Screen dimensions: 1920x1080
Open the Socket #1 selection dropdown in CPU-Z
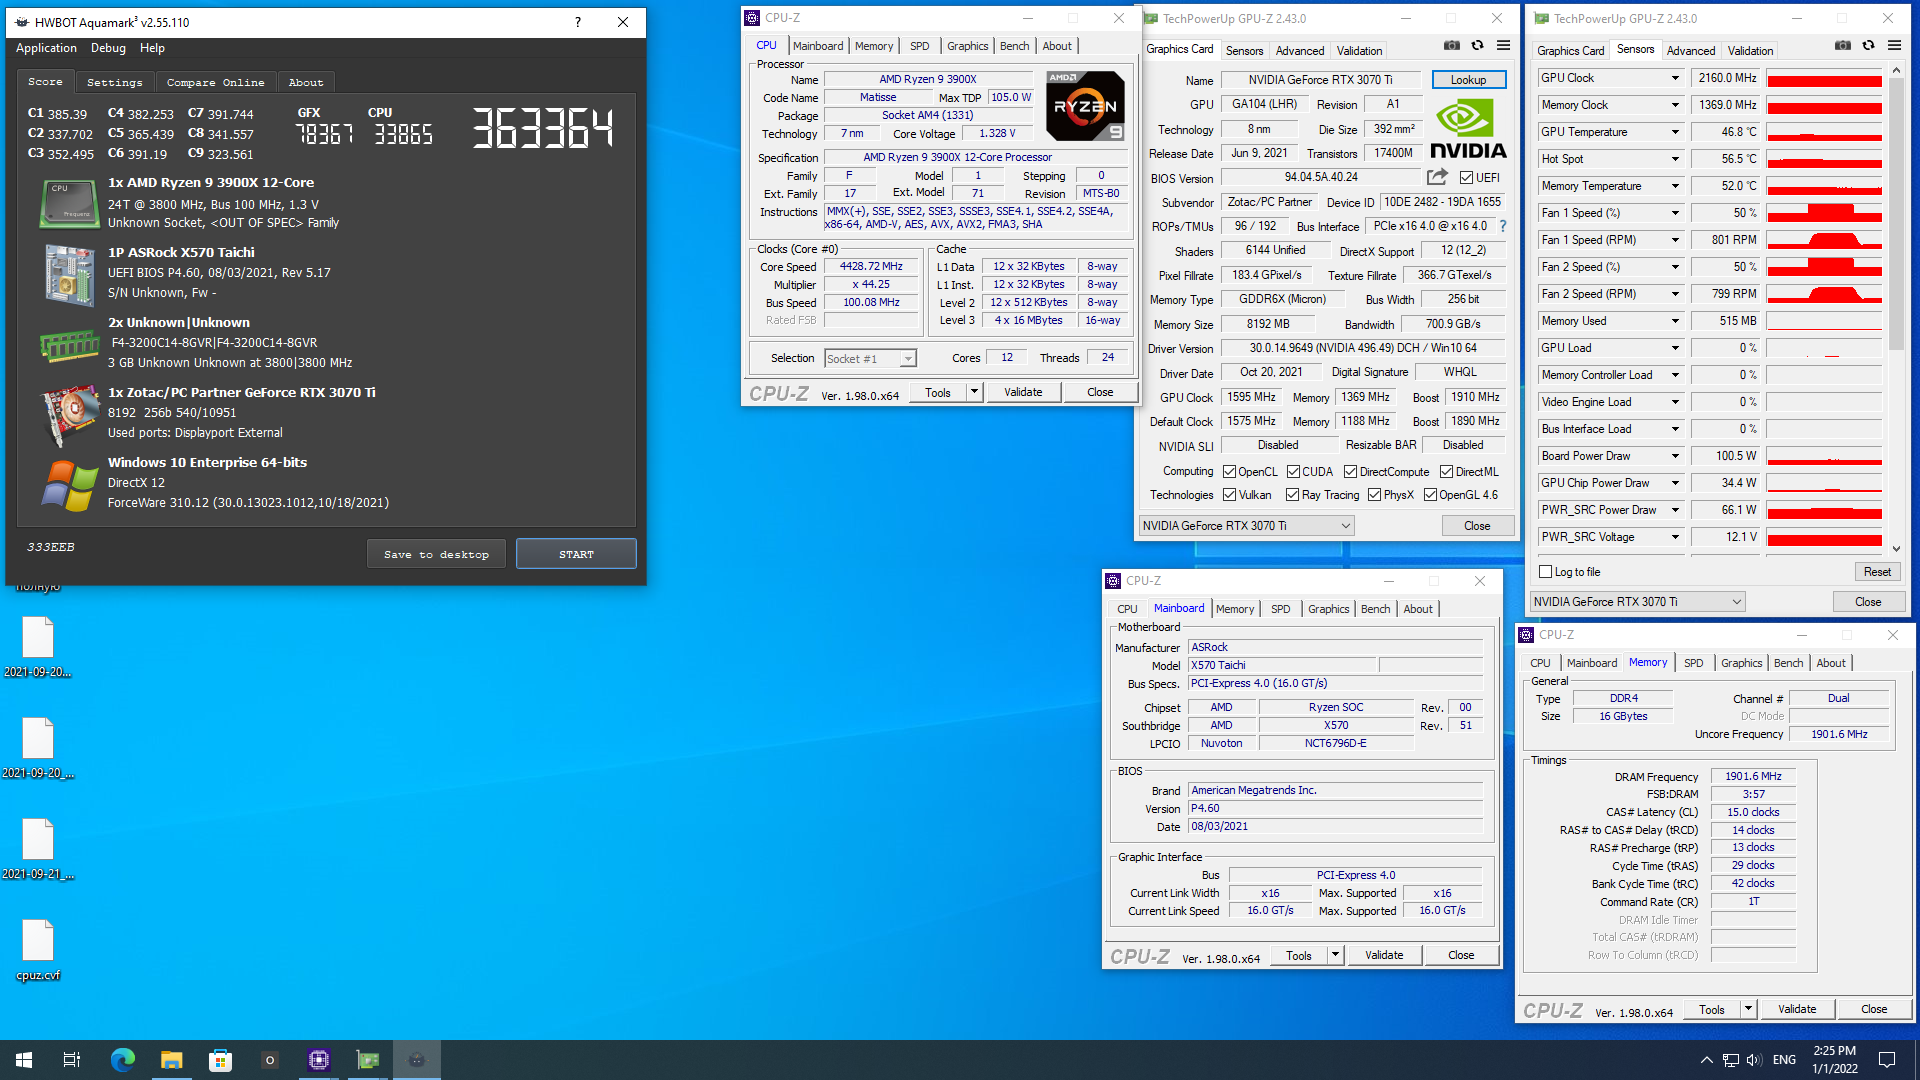[869, 359]
